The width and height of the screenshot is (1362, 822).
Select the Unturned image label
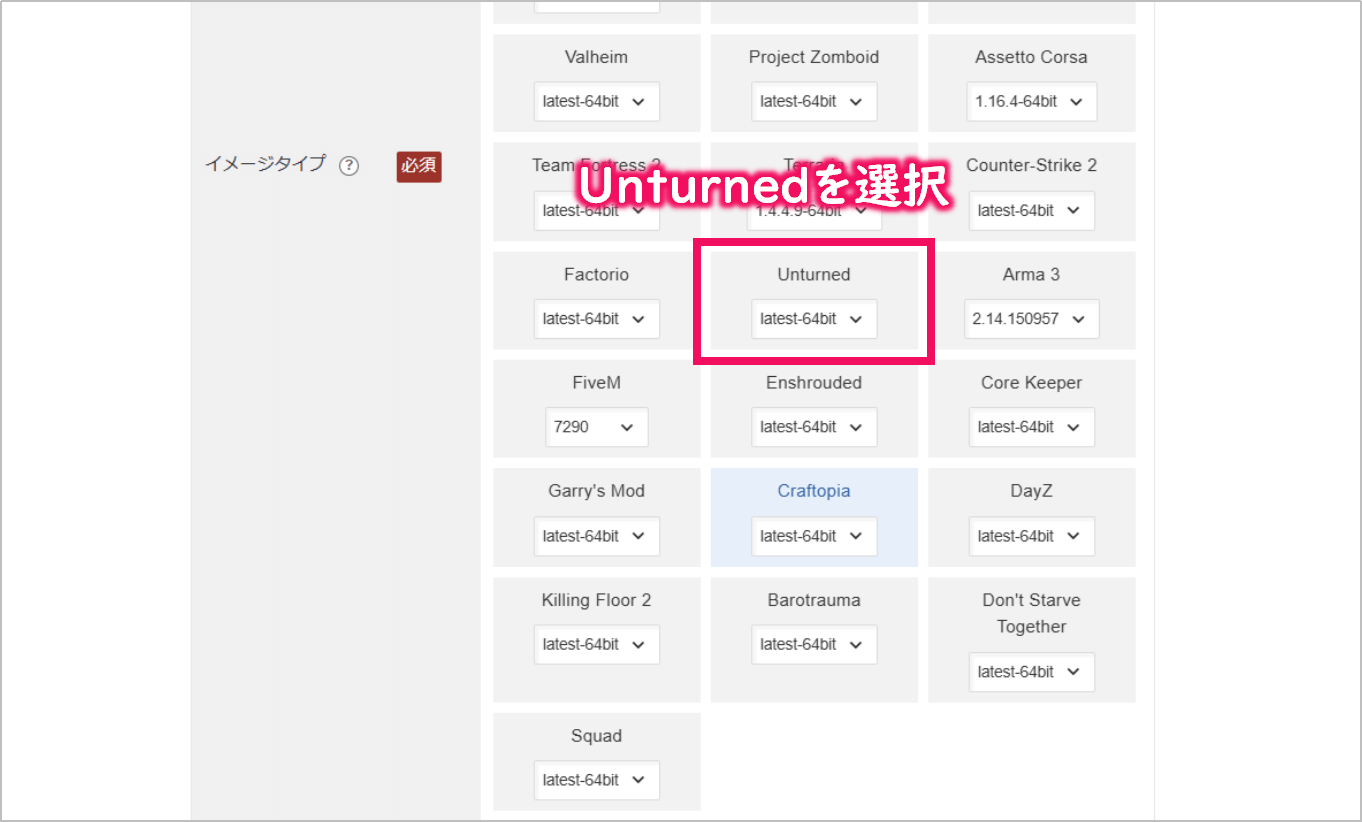[814, 274]
